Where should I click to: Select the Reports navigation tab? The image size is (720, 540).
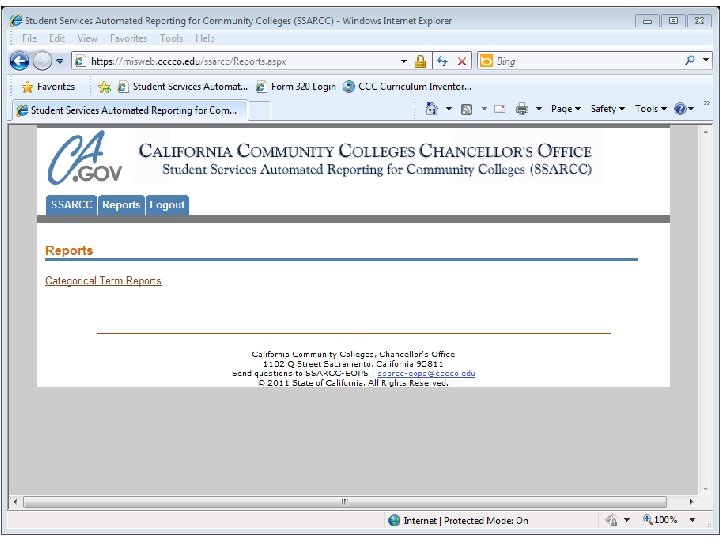click(x=121, y=205)
